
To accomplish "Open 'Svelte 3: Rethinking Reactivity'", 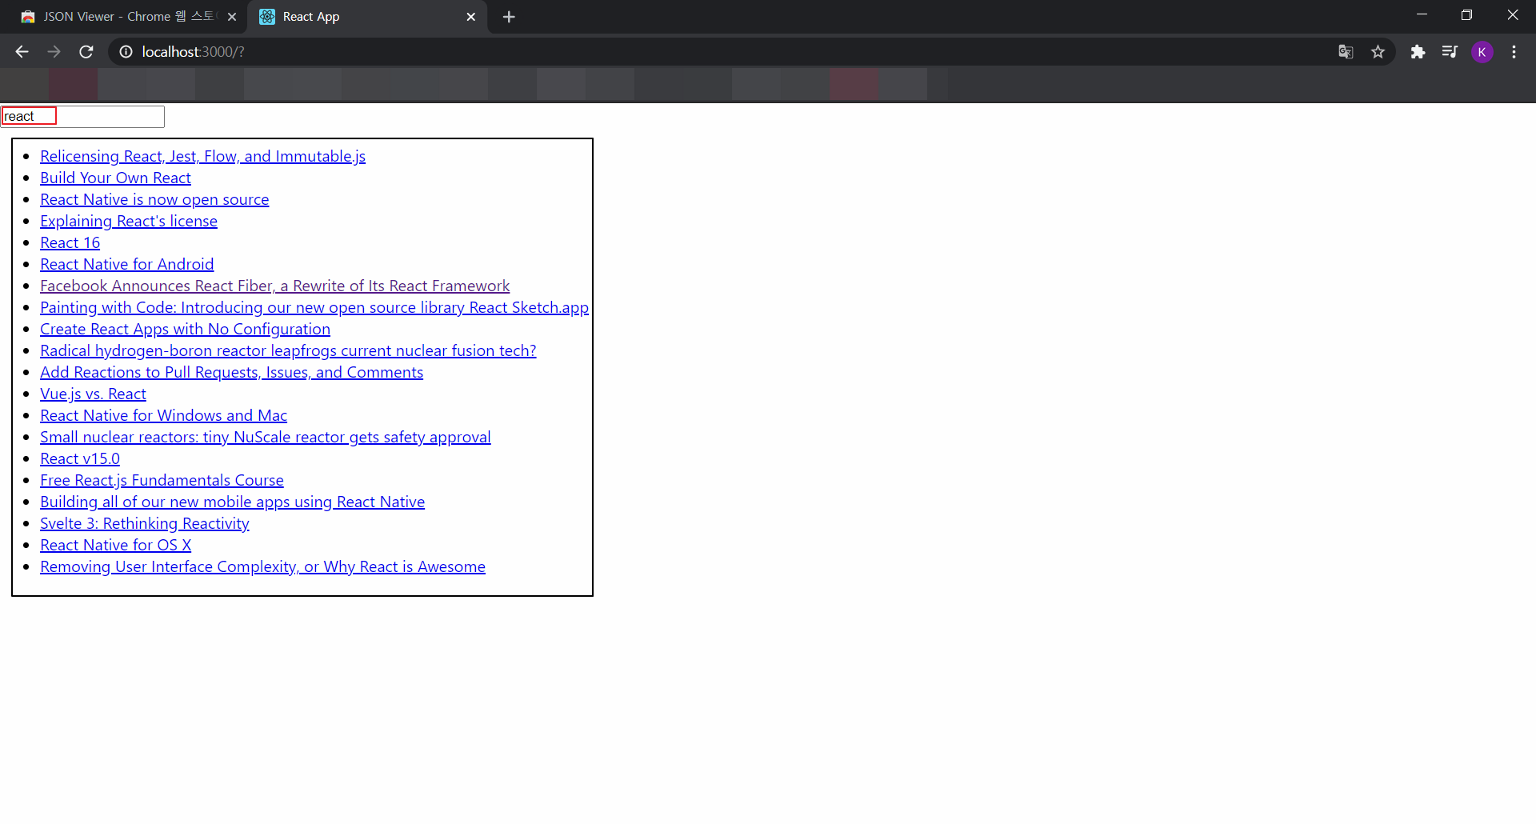I will [x=144, y=523].
